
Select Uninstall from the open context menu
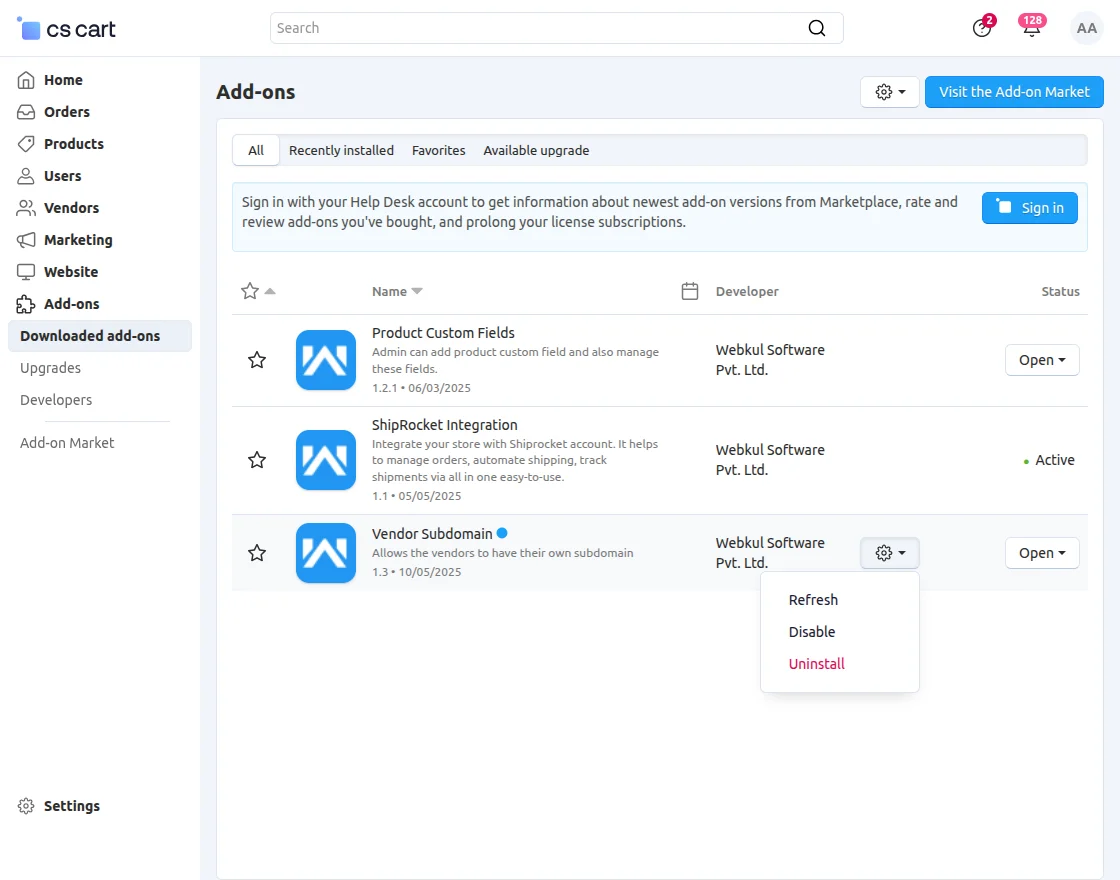(816, 663)
